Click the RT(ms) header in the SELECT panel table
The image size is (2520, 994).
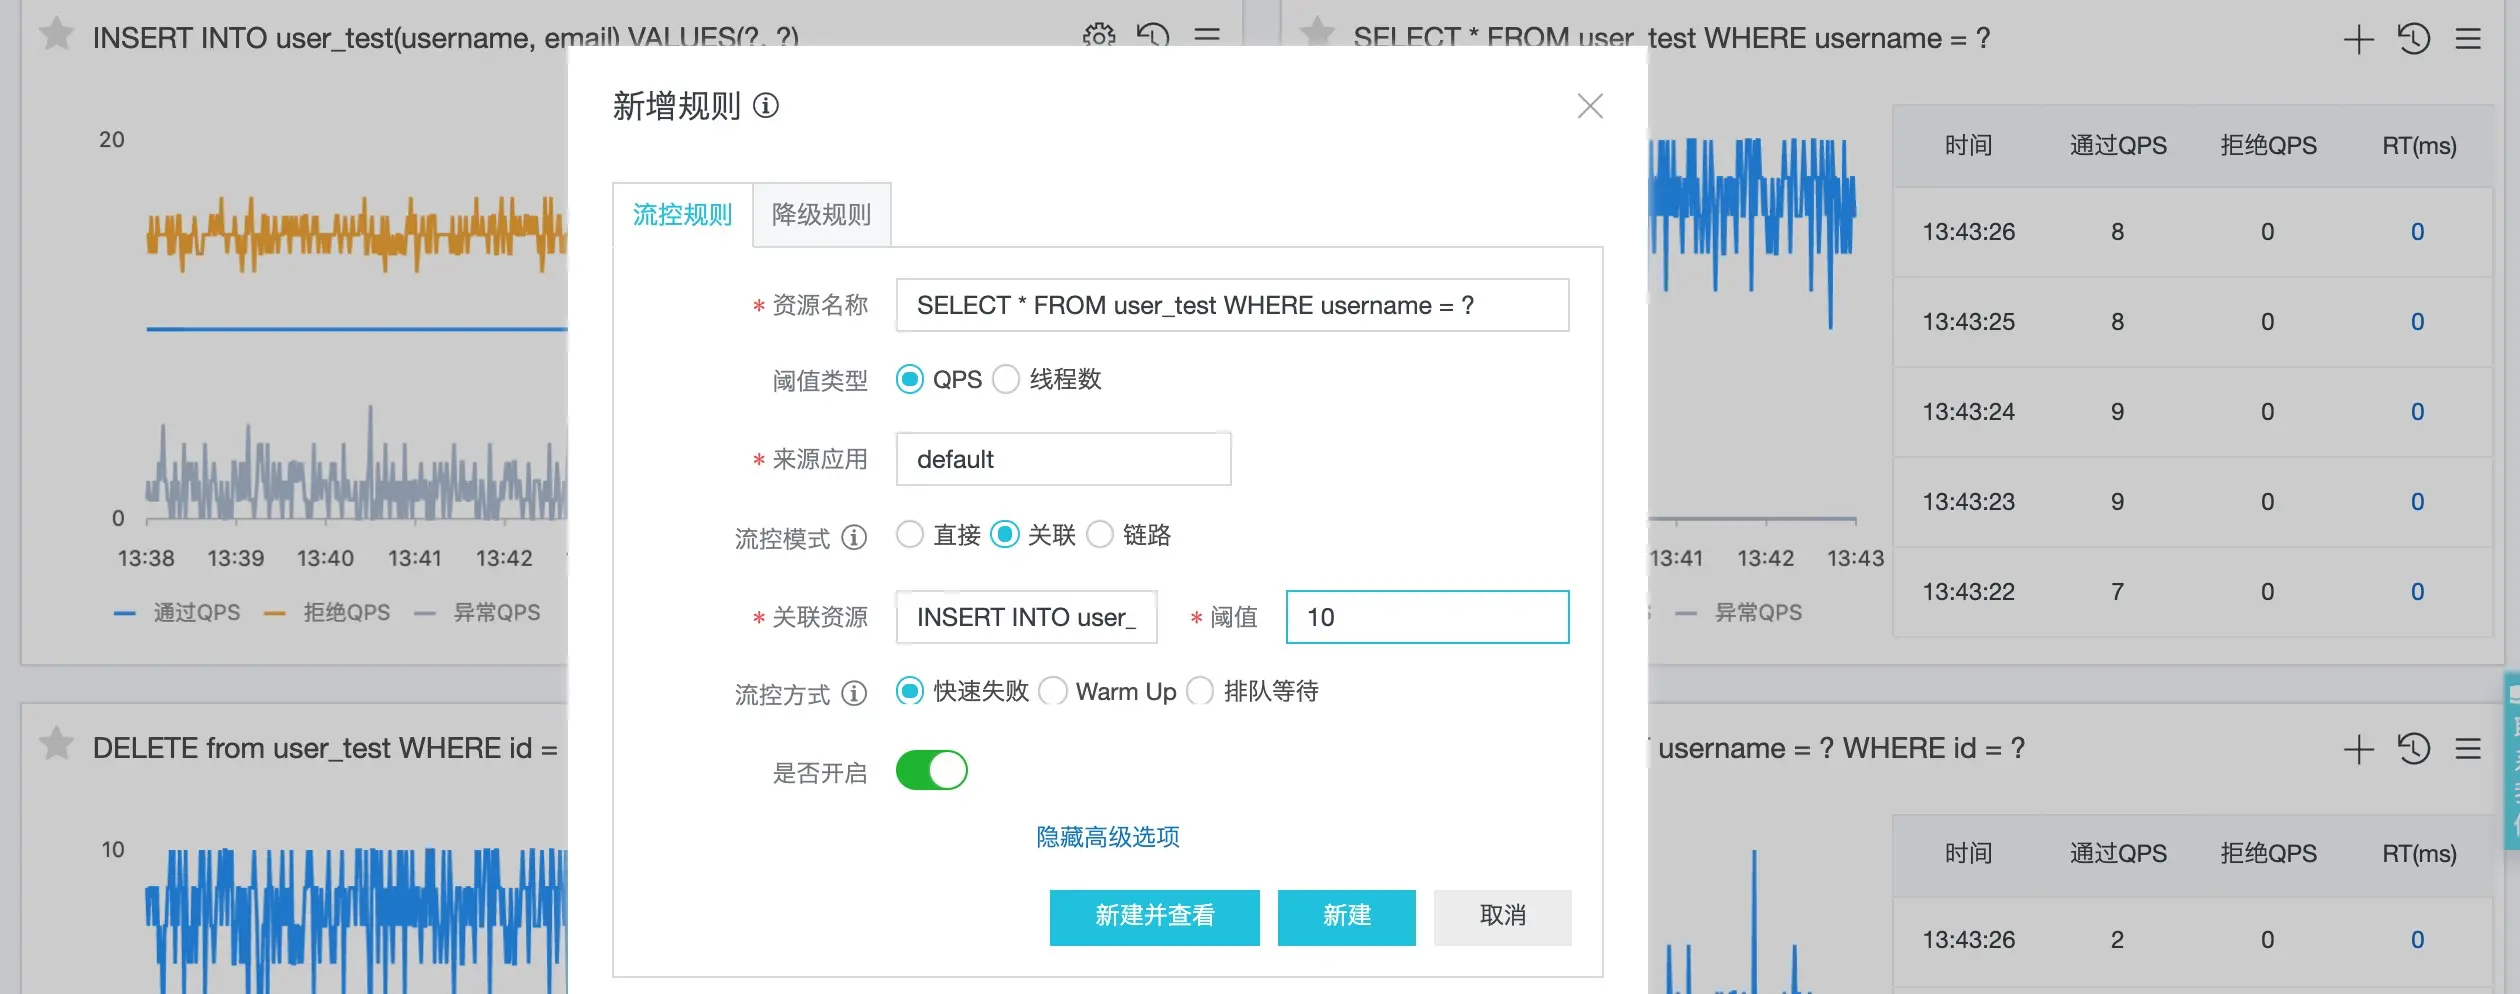[x=2419, y=146]
